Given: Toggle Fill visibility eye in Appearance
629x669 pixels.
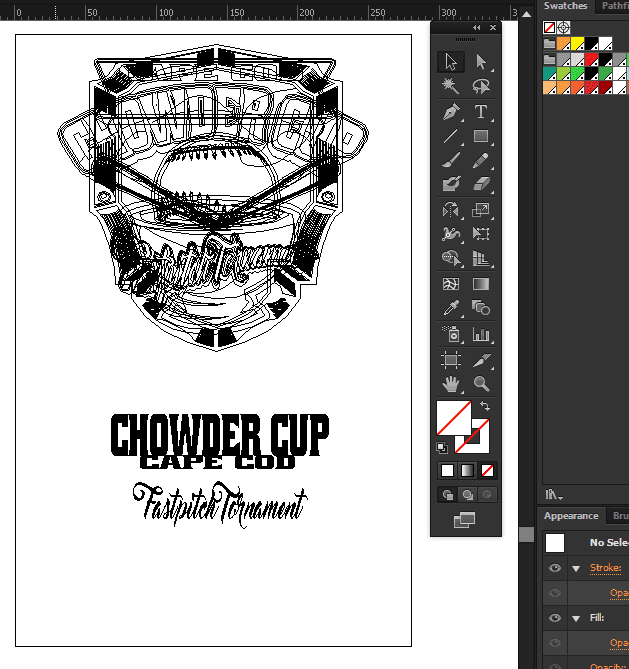Looking at the screenshot, I should [x=555, y=618].
